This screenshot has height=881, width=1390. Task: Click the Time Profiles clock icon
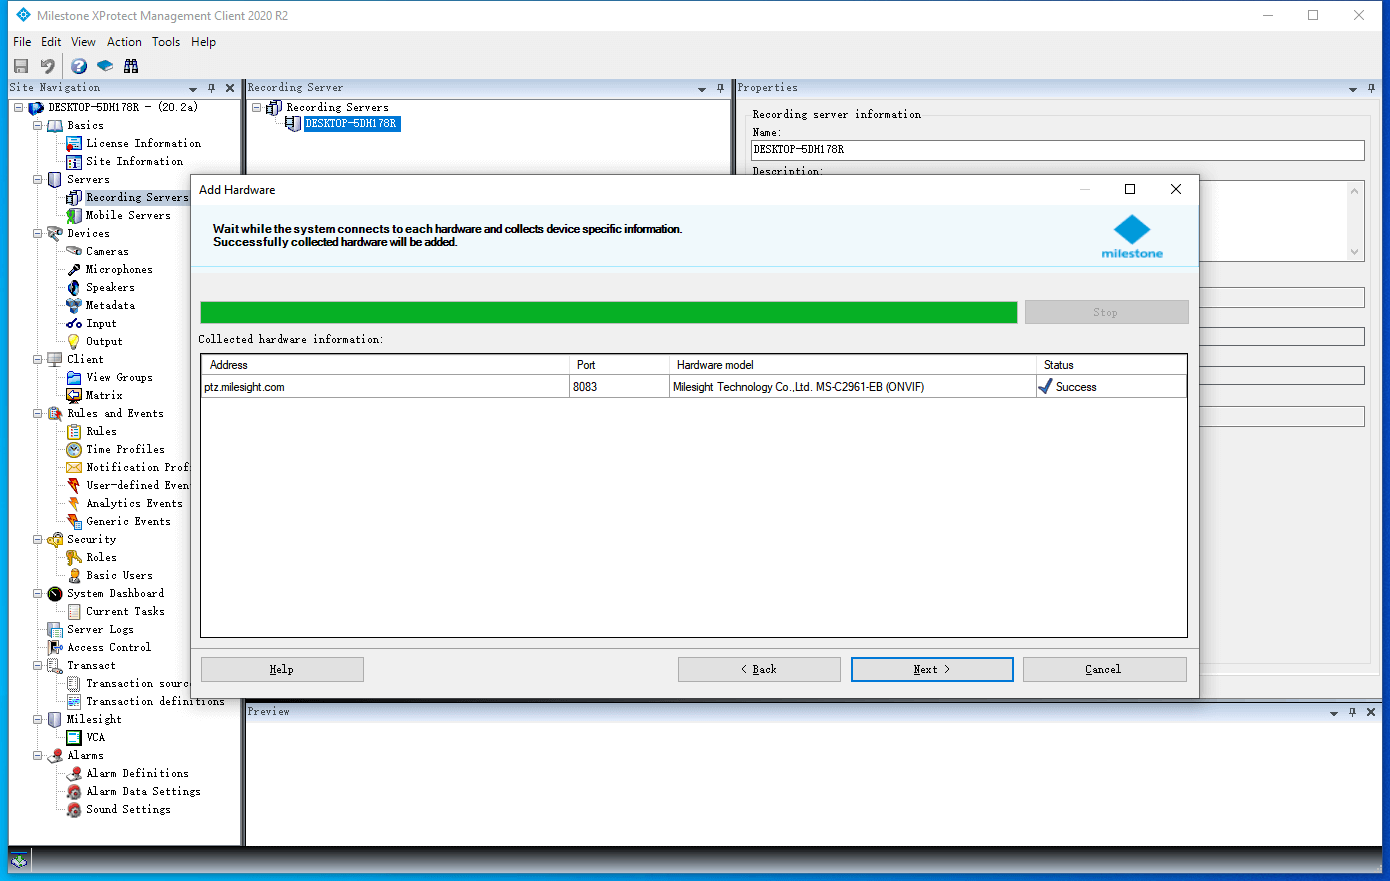click(74, 450)
